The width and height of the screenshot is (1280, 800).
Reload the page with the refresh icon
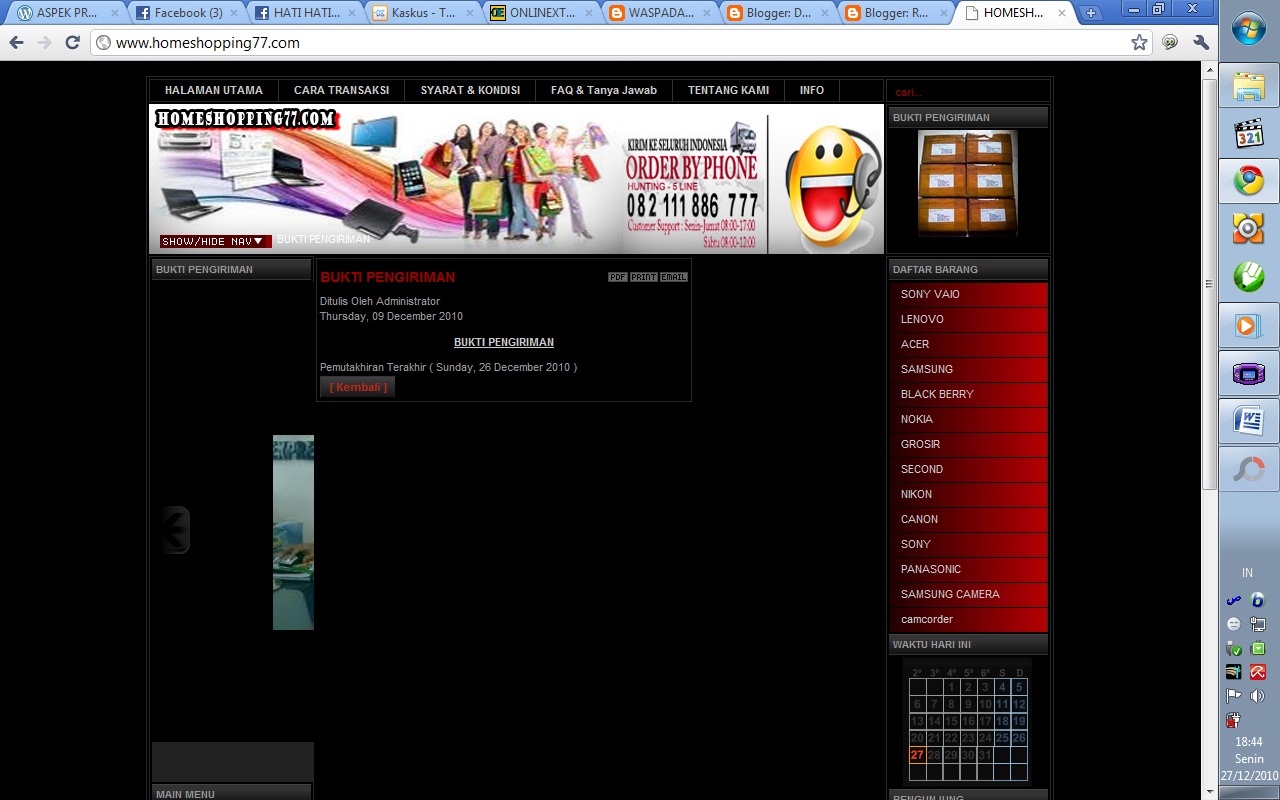[x=72, y=42]
